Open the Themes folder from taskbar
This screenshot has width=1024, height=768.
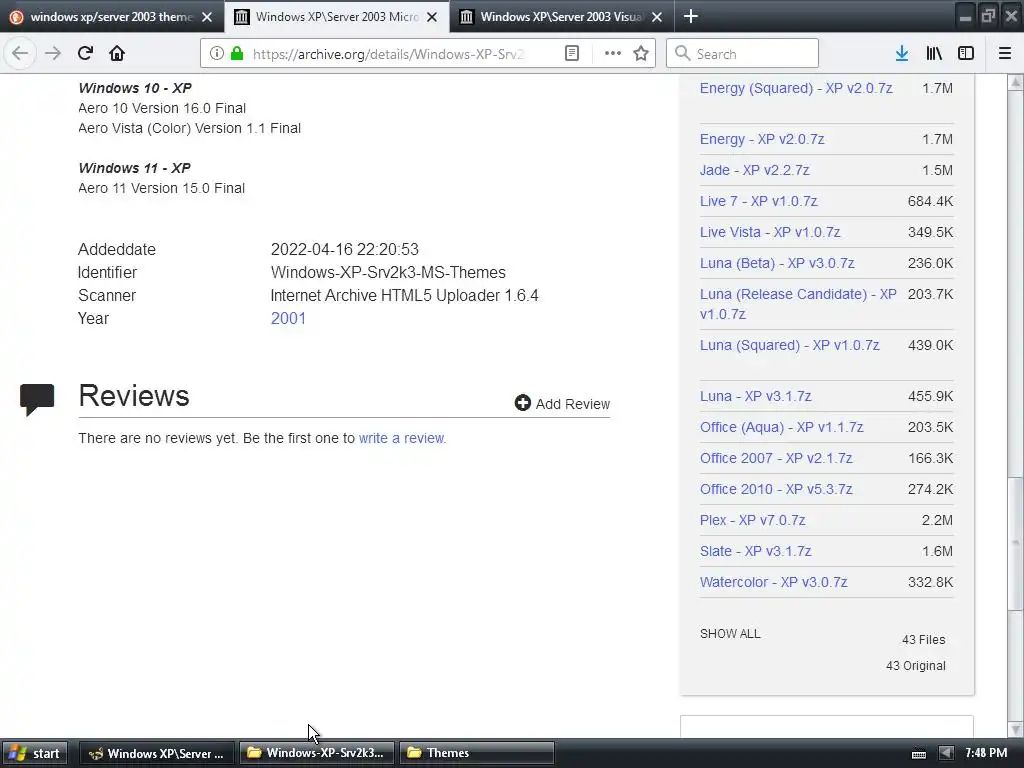coord(477,753)
